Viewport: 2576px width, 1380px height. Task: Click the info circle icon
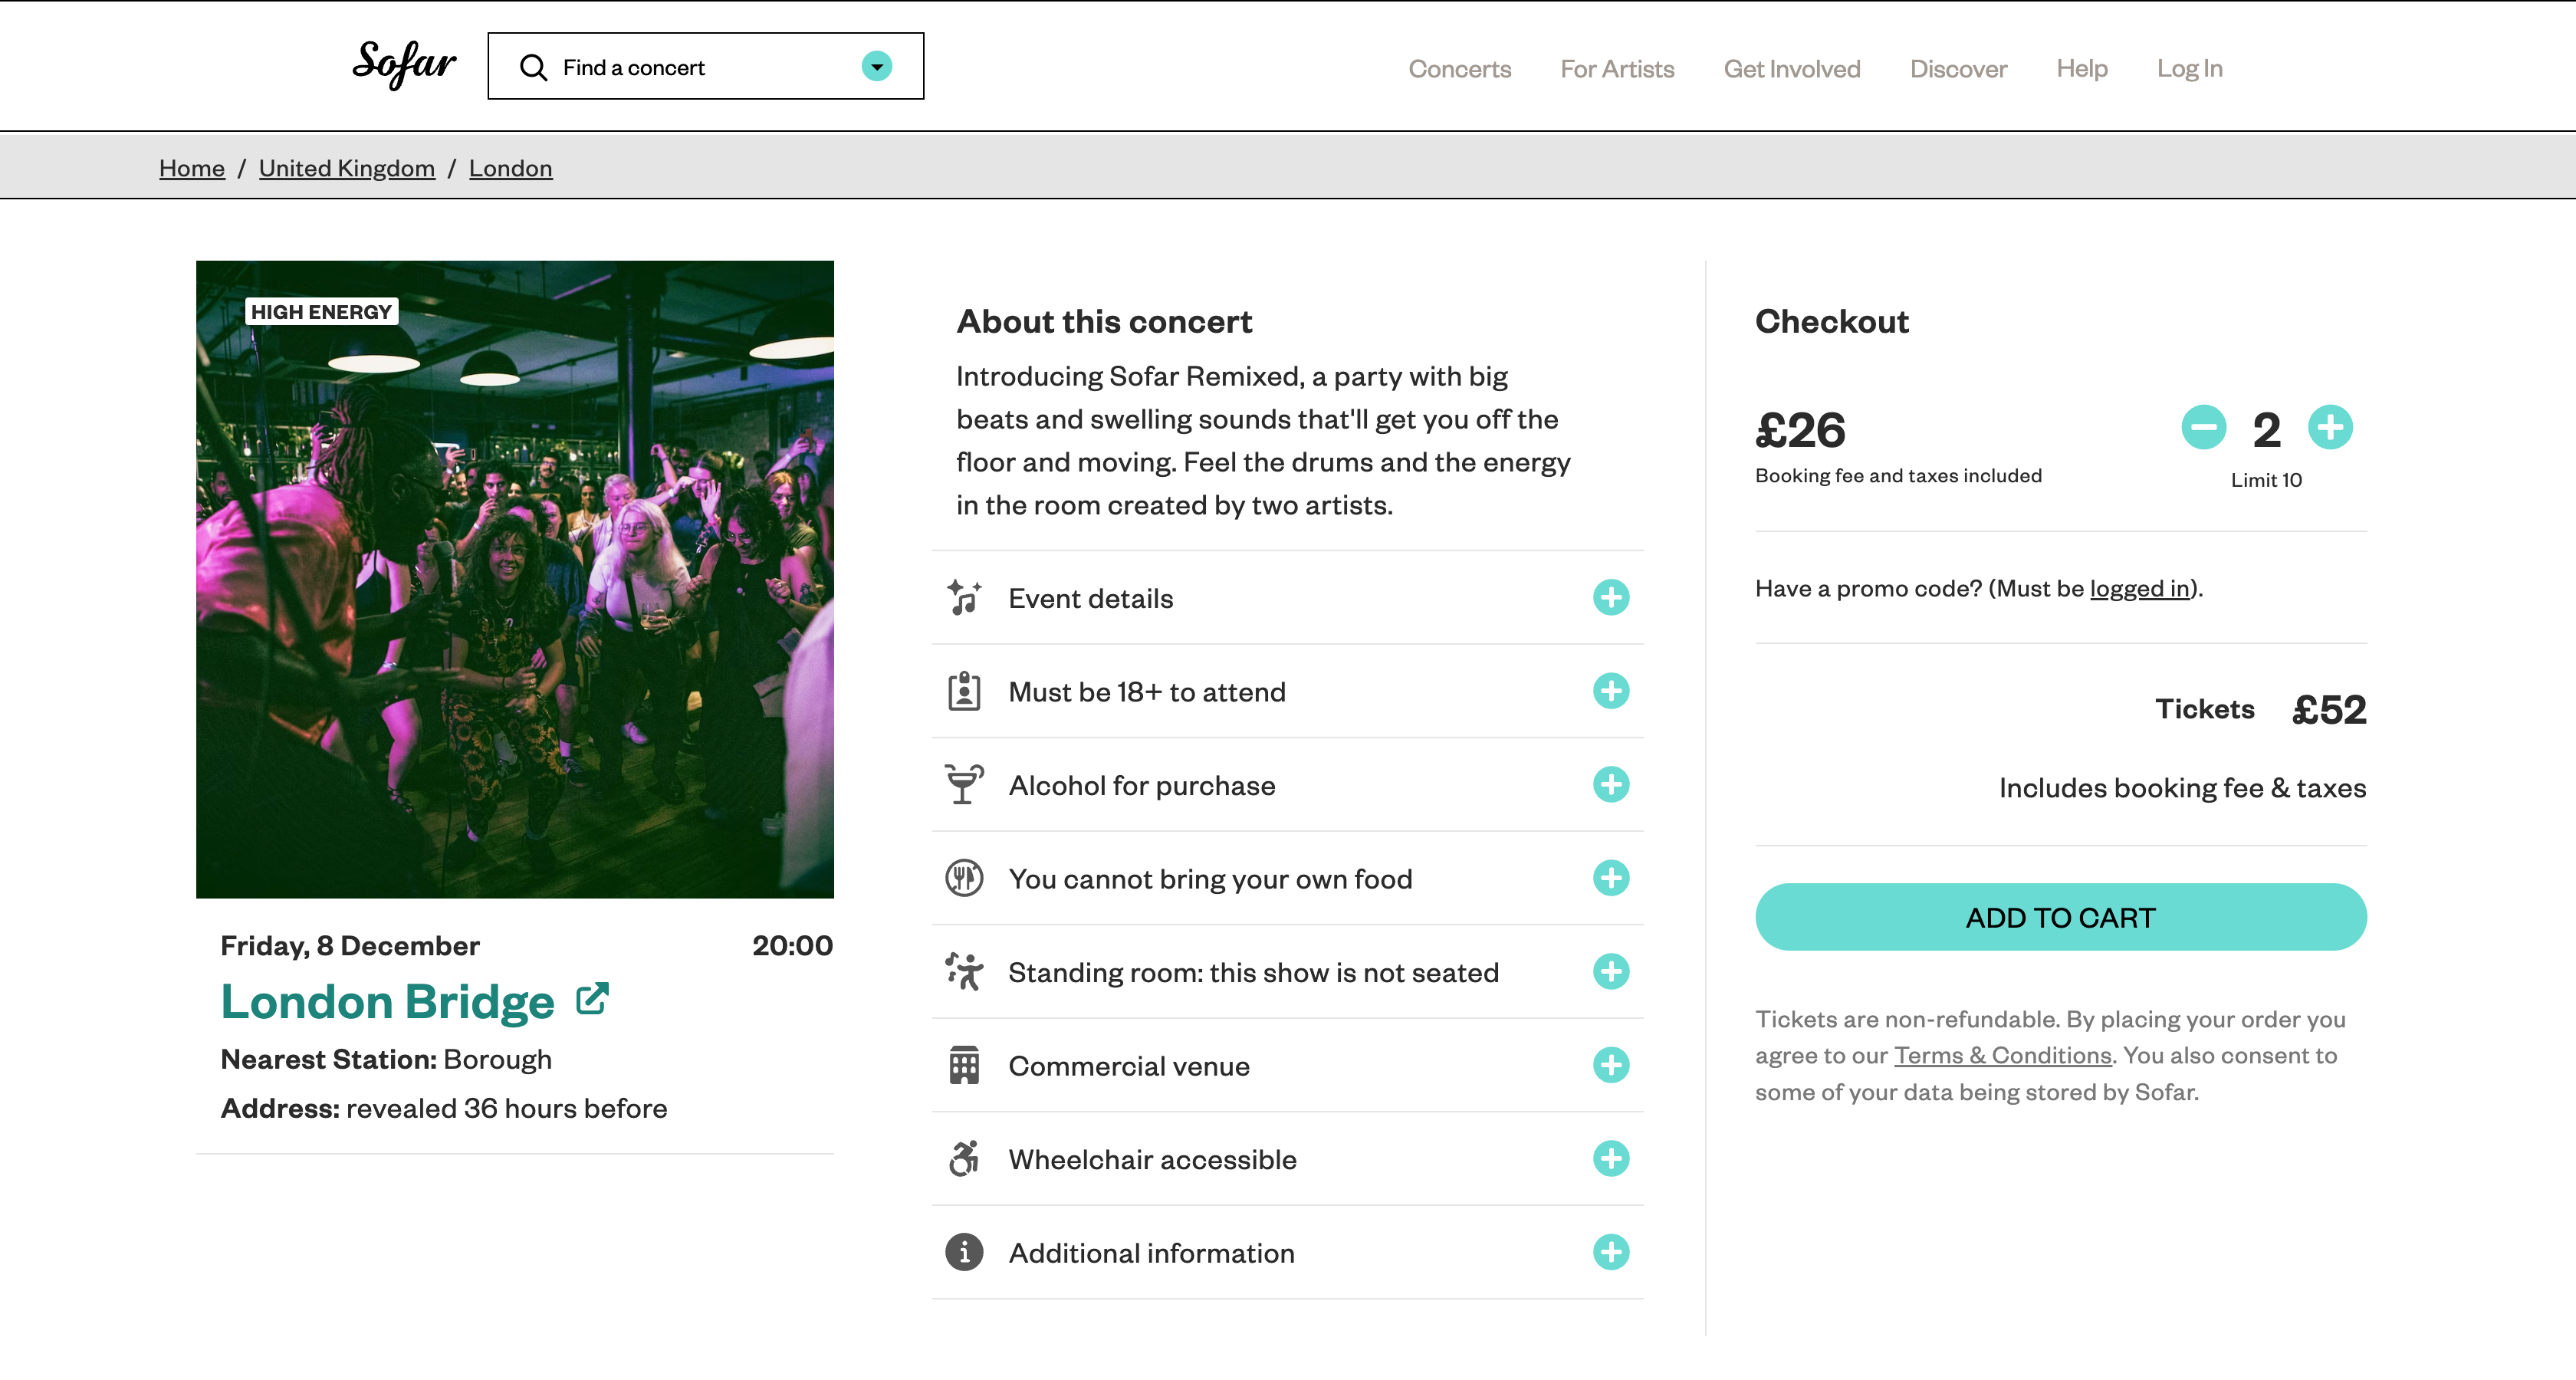pos(964,1253)
